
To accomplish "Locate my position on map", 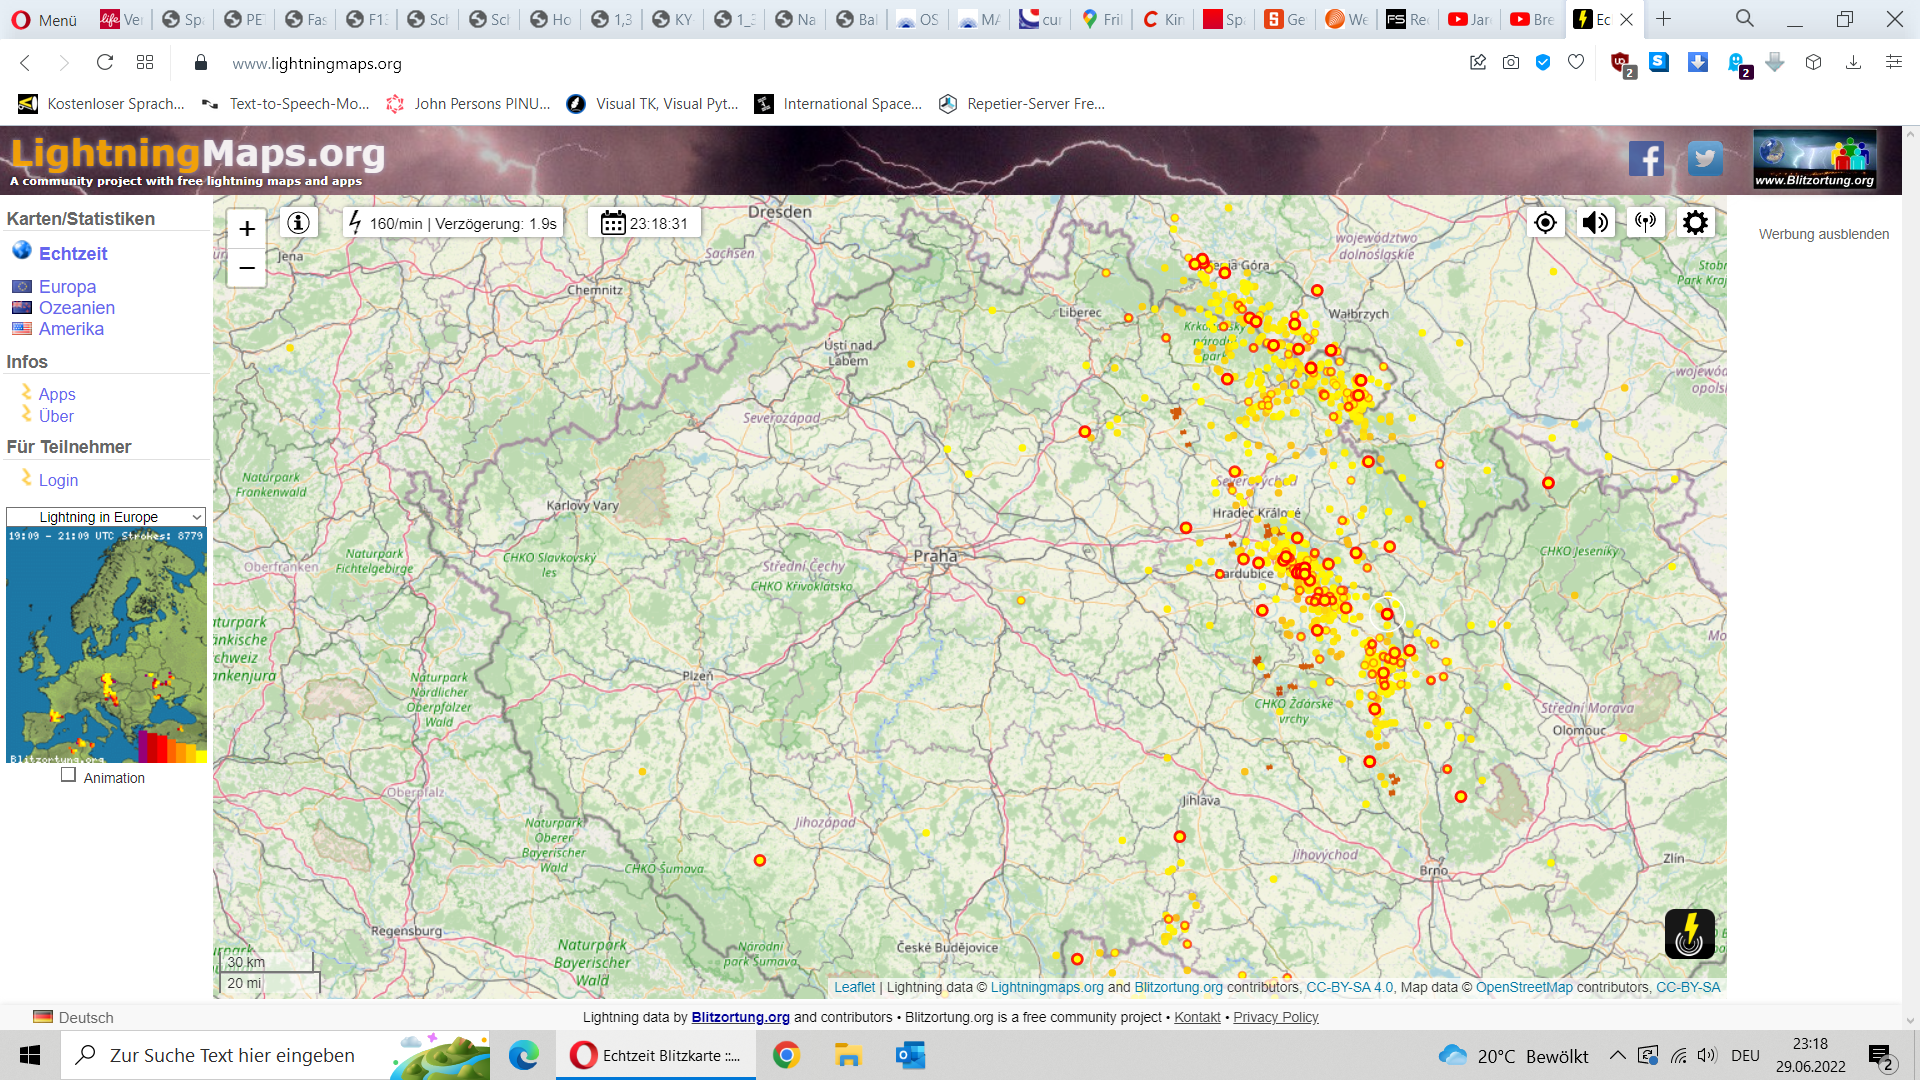I will (x=1545, y=222).
